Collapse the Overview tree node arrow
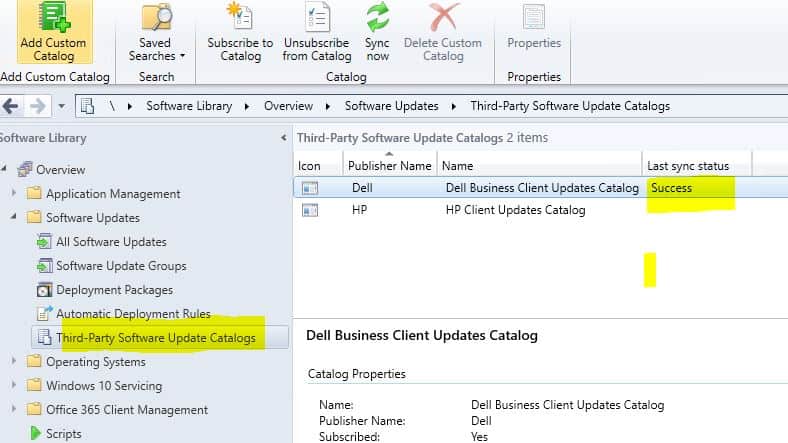Screen dimensions: 788x443 (4, 168)
